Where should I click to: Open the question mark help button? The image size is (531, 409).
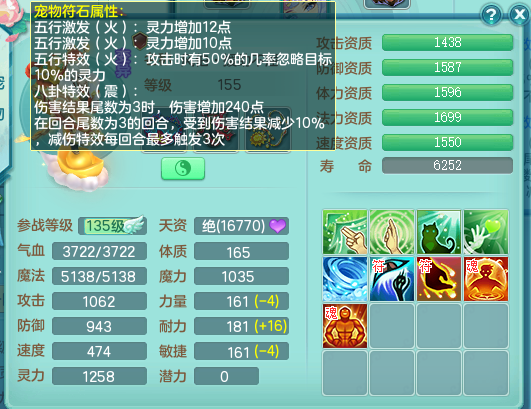[x=491, y=15]
